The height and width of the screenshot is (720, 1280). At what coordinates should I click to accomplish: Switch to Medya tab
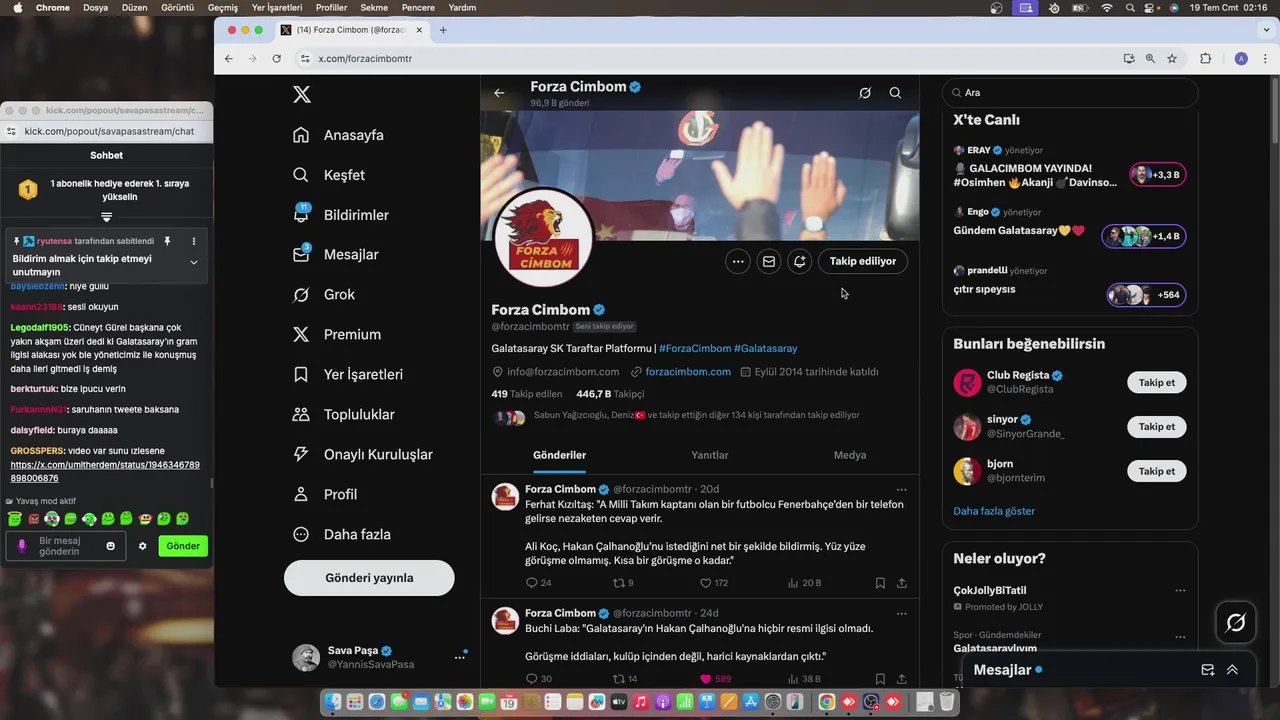click(x=850, y=455)
